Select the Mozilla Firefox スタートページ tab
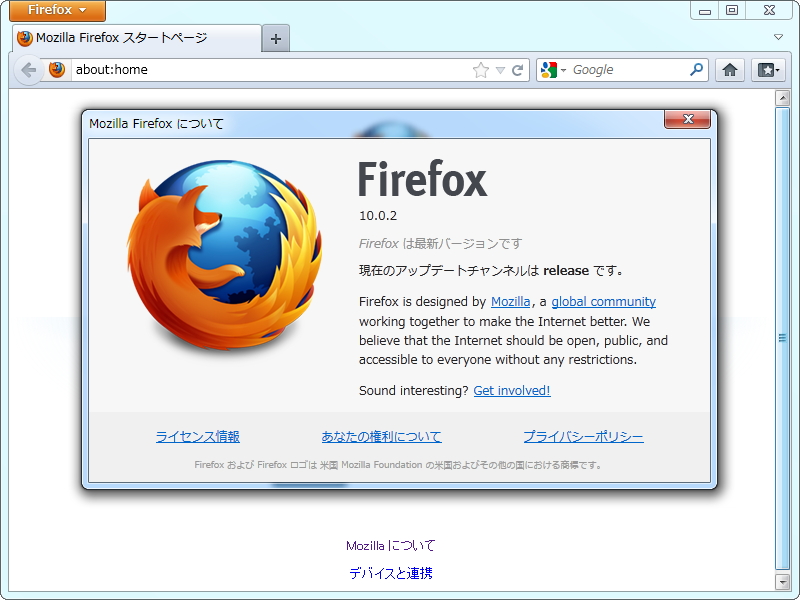Viewport: 800px width, 600px height. click(130, 38)
